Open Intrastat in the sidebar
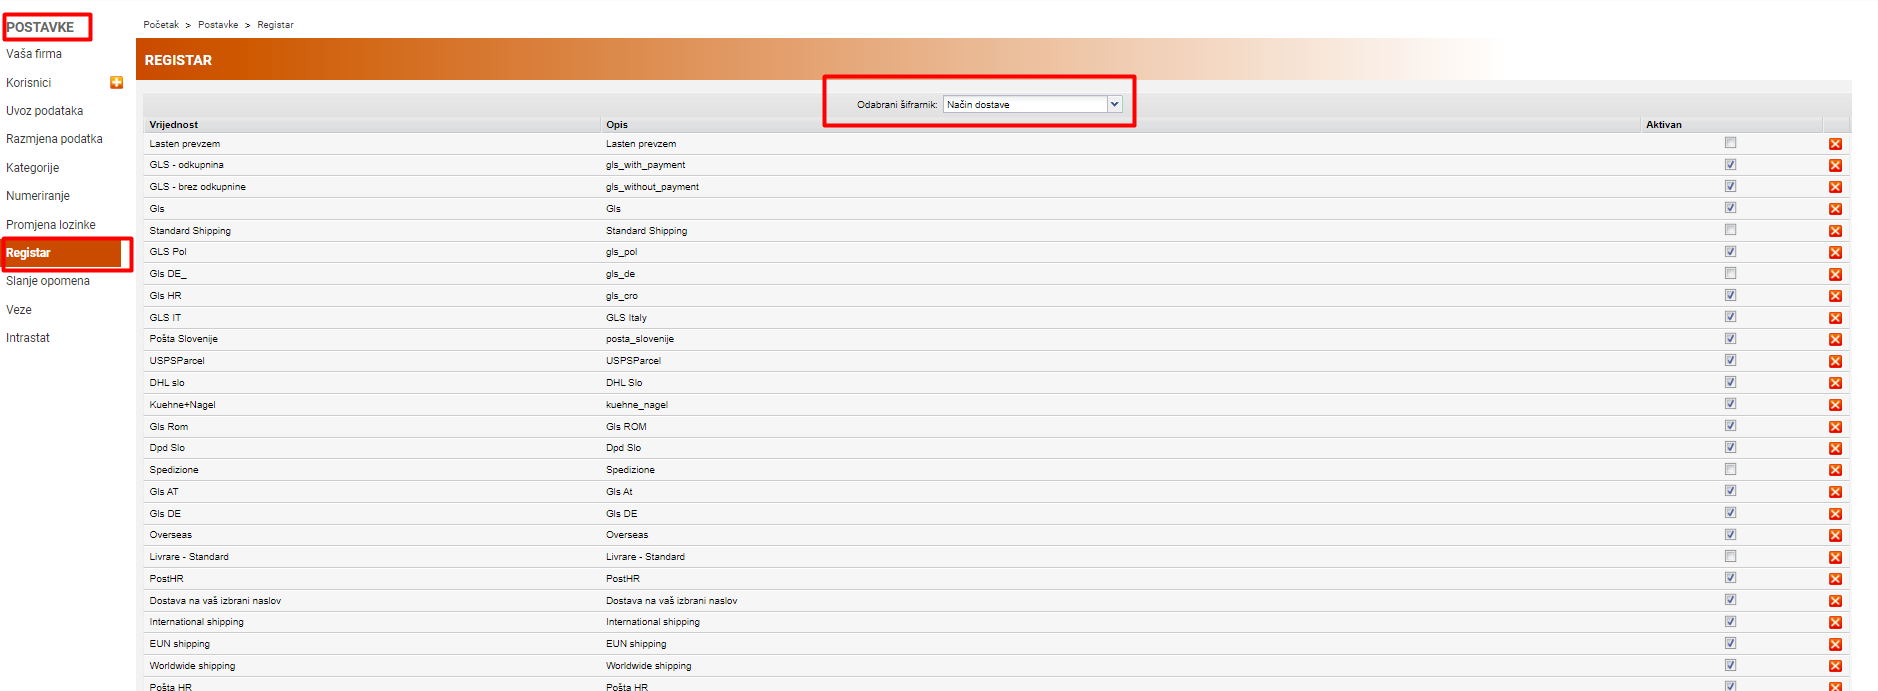1878x691 pixels. click(x=28, y=338)
